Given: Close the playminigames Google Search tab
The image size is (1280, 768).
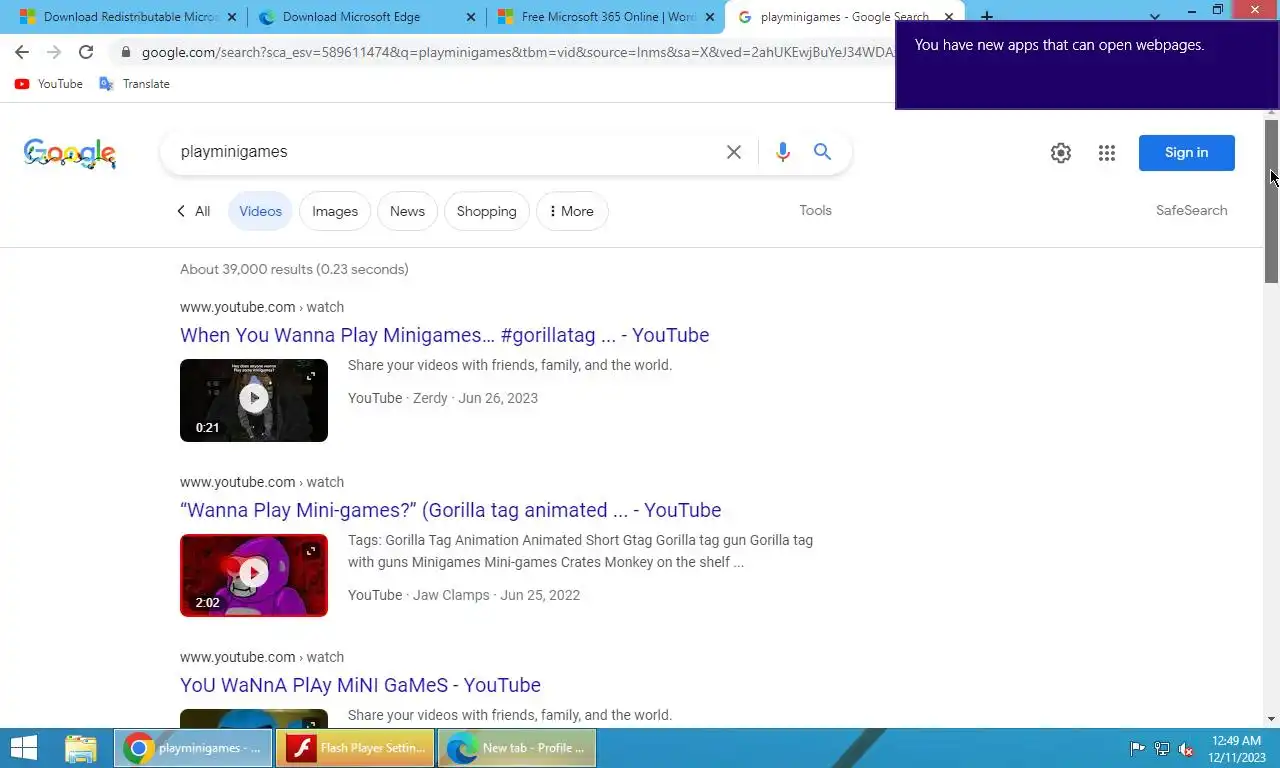Looking at the screenshot, I should 949,17.
